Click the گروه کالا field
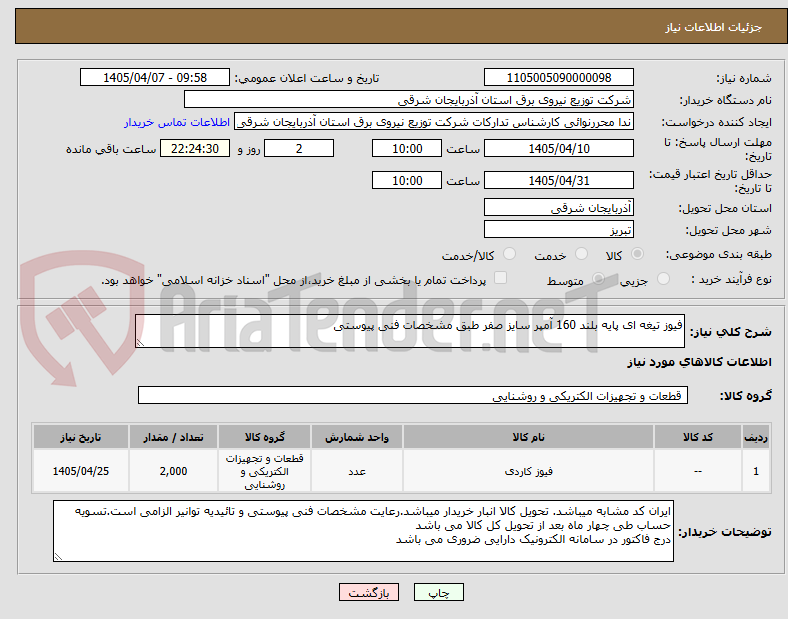The image size is (788, 619). [x=413, y=395]
